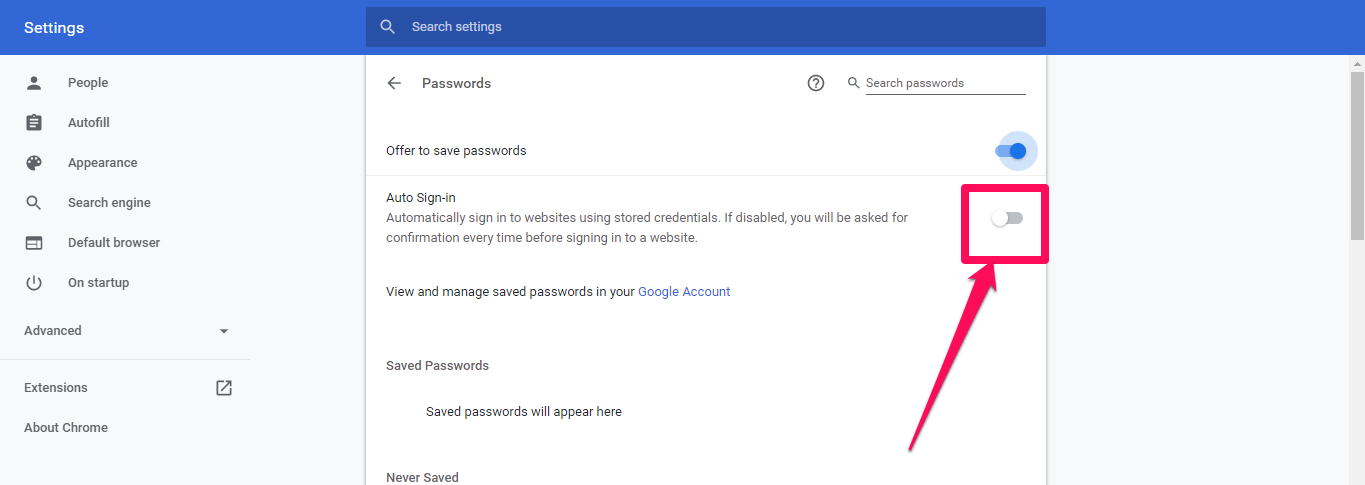Enable the Auto Sign-in toggle
Viewport: 1365px width, 485px height.
coord(1007,218)
